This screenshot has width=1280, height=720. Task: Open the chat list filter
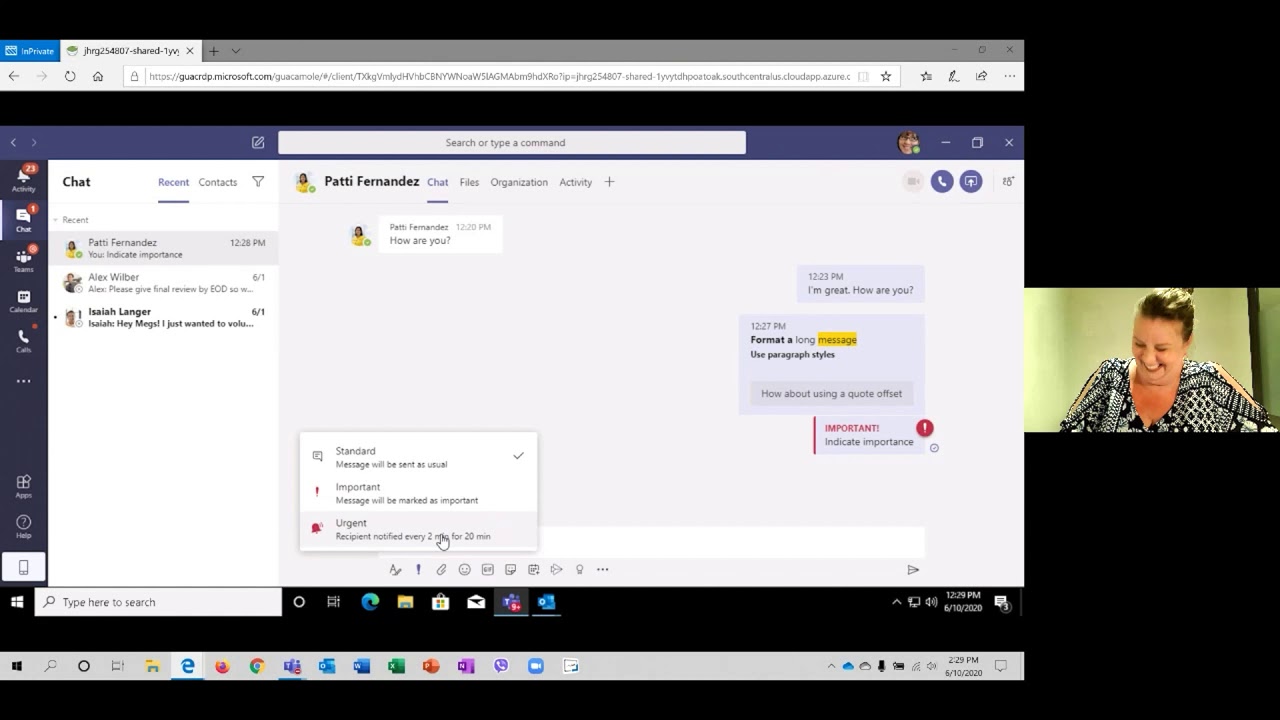pos(258,182)
